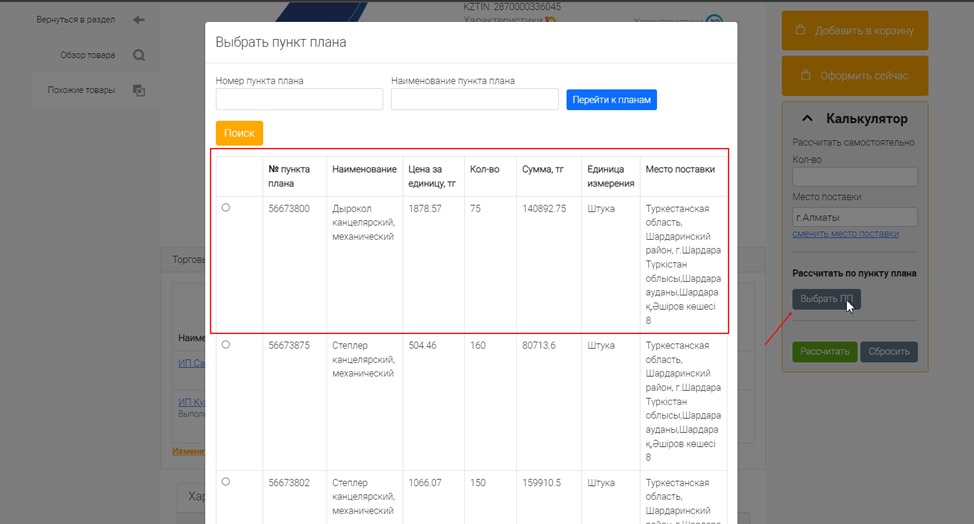This screenshot has height=524, width=974.
Task: Focus the Номер пункта плана input field
Action: [299, 99]
